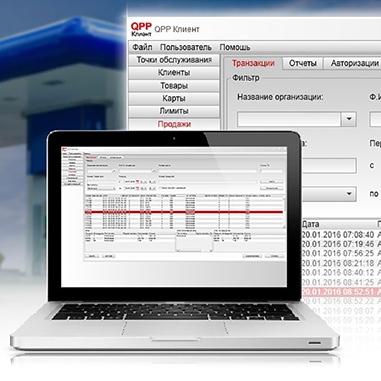
Task: Open the Продажи section
Action: (174, 124)
